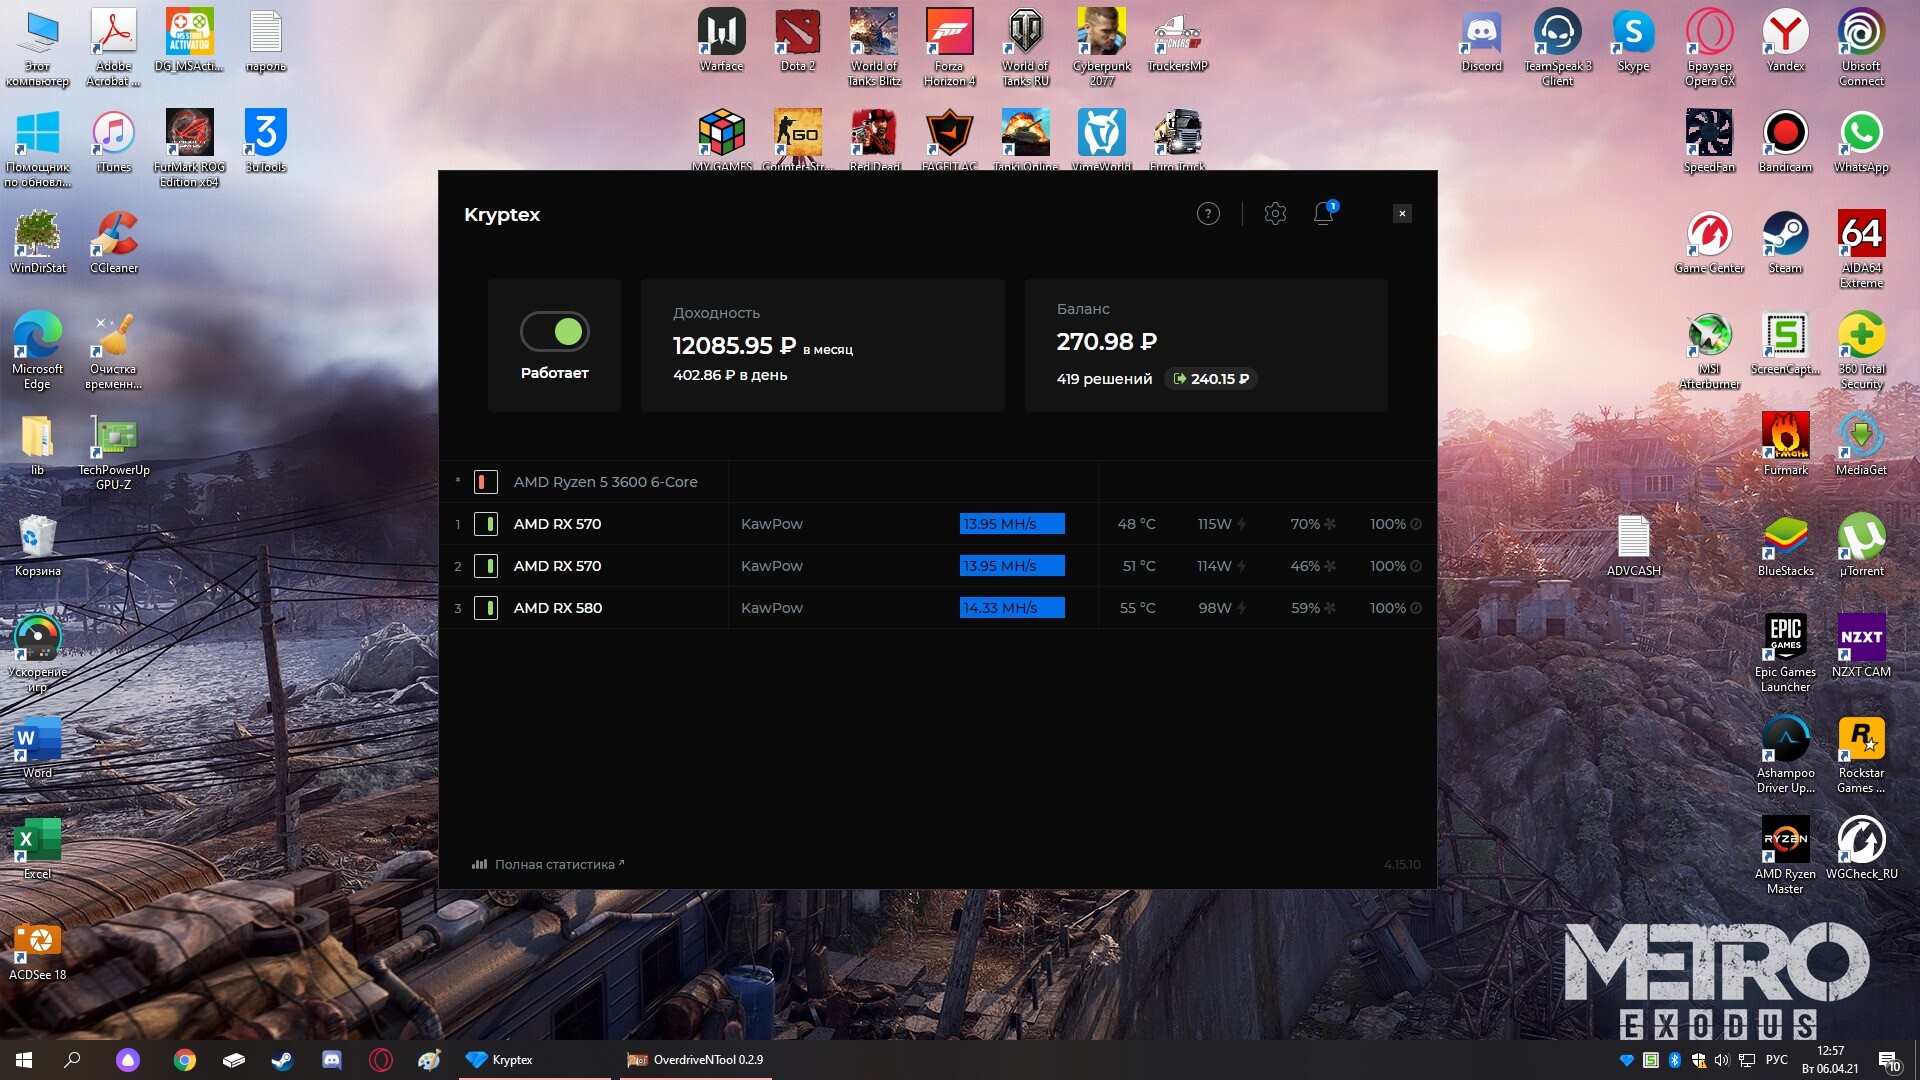The image size is (1920, 1080).
Task: Click the 240.15 ₽ withdraw button
Action: (x=1211, y=379)
